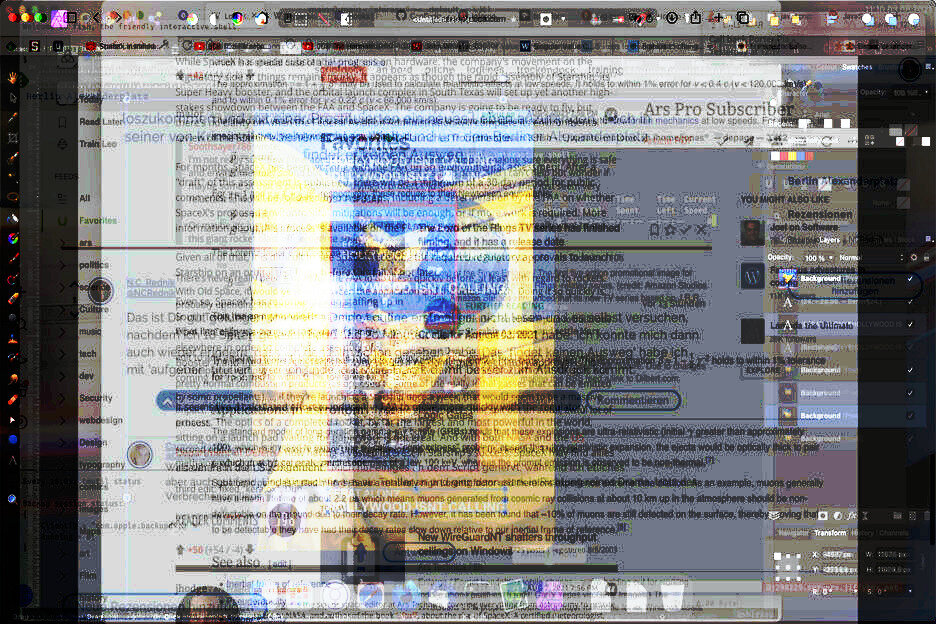The width and height of the screenshot is (936, 624).
Task: Open the Joel on Software recommendation
Action: coord(803,227)
